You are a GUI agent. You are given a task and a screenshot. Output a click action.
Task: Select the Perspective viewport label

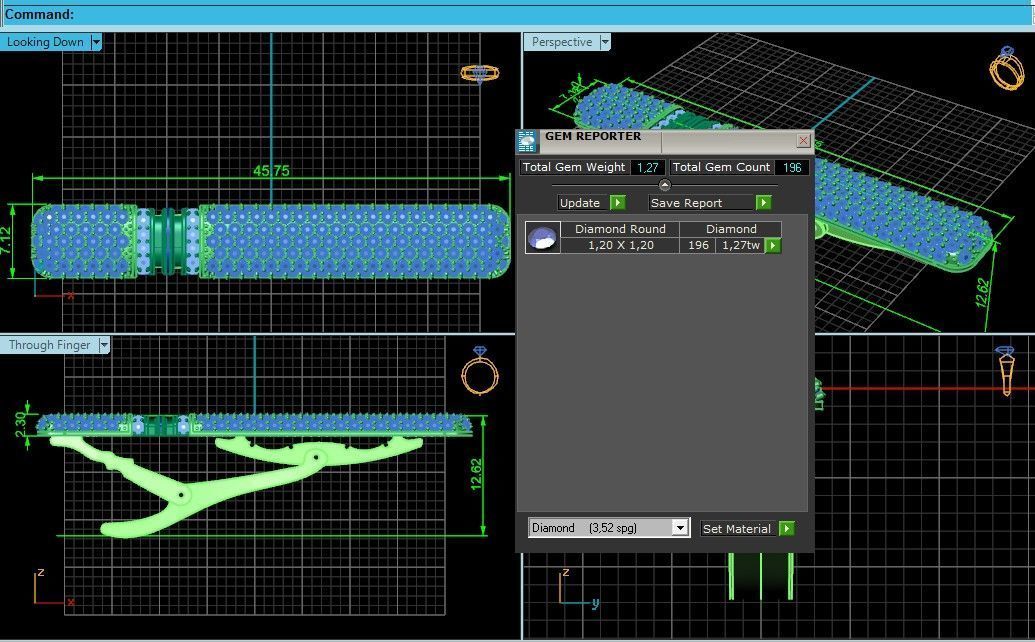click(562, 42)
